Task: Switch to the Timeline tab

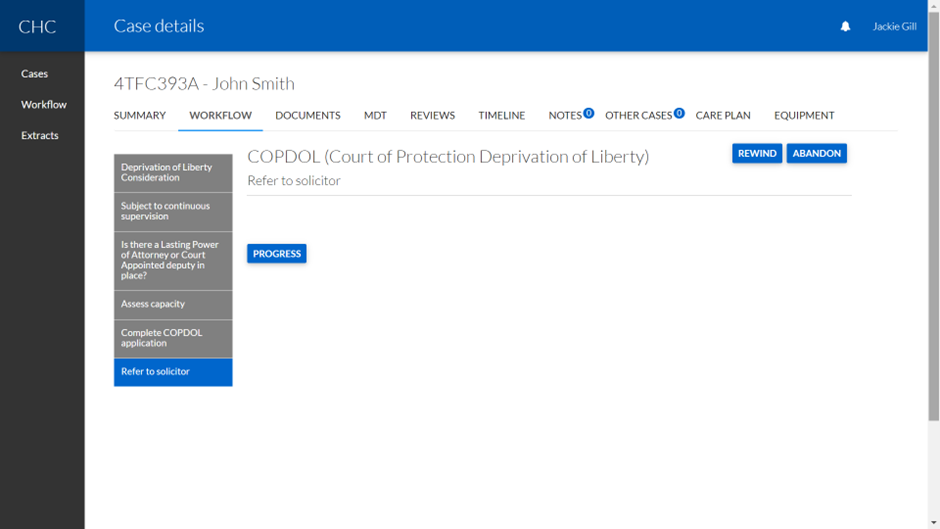Action: [501, 115]
